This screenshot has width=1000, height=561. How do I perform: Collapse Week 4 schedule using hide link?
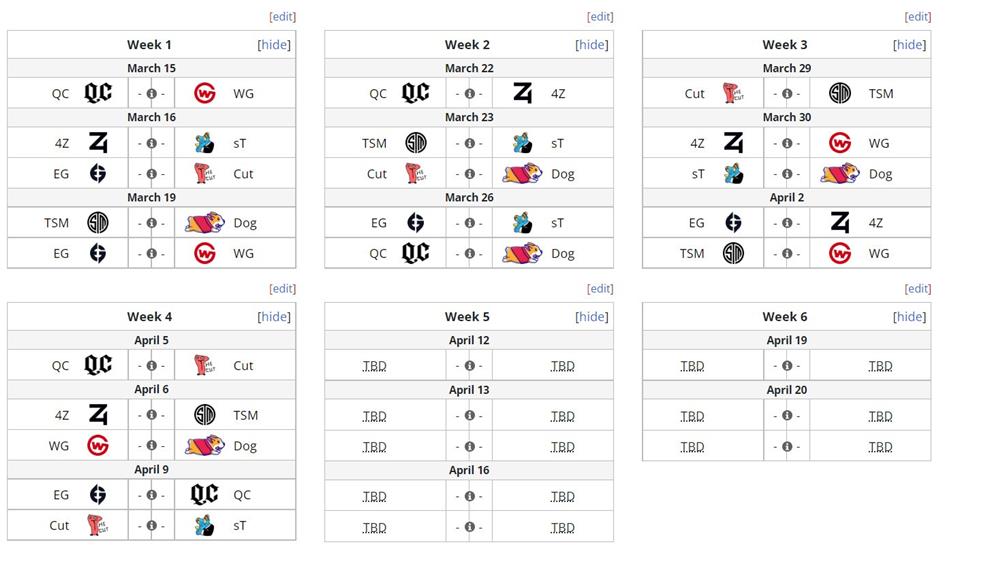pyautogui.click(x=274, y=317)
